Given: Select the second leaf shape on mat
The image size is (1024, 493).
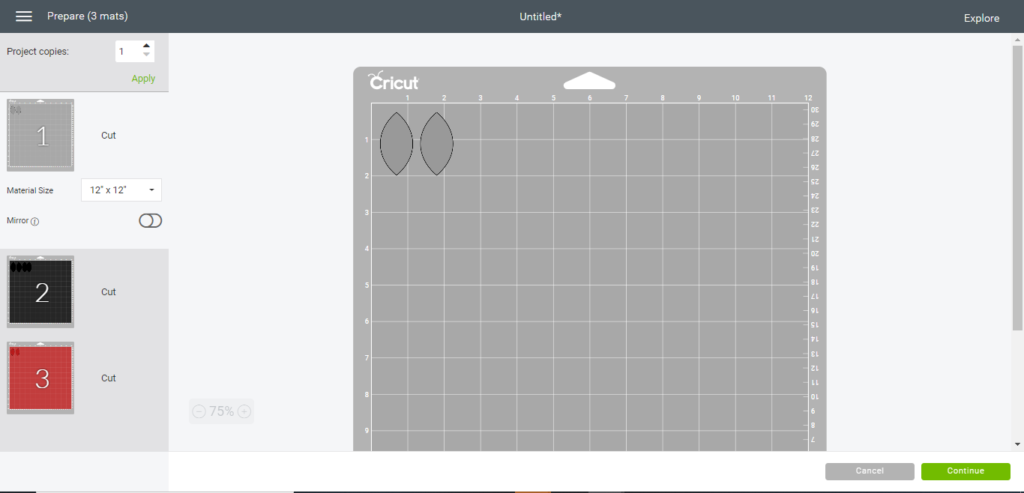Looking at the screenshot, I should tap(436, 144).
